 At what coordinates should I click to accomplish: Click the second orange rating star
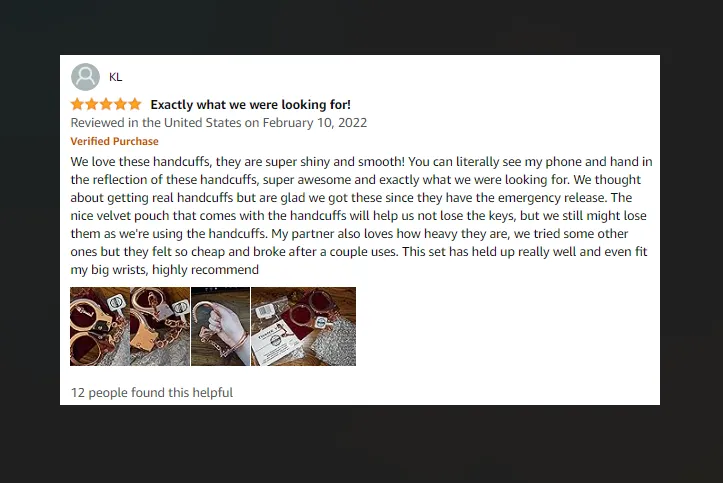(x=92, y=104)
